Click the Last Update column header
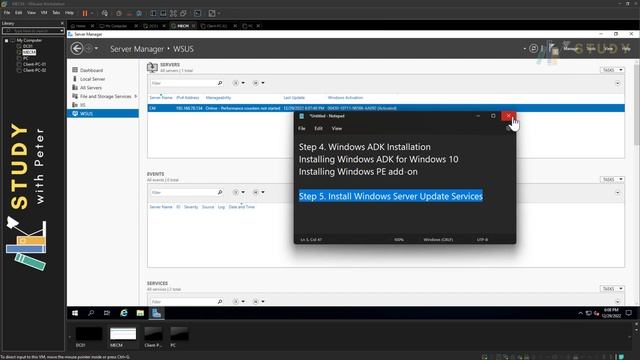This screenshot has height=360, width=640. tap(294, 98)
